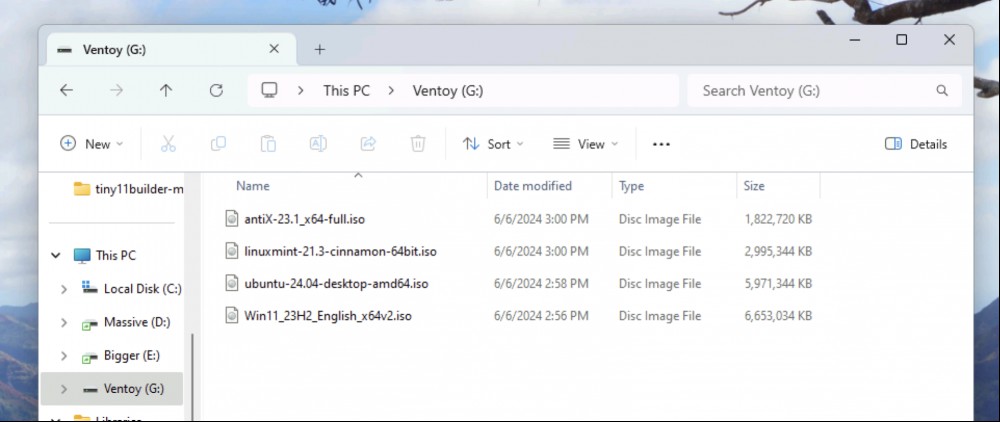Click Ventoy (G:) in the breadcrumb
Image resolution: width=1000 pixels, height=422 pixels.
click(448, 91)
